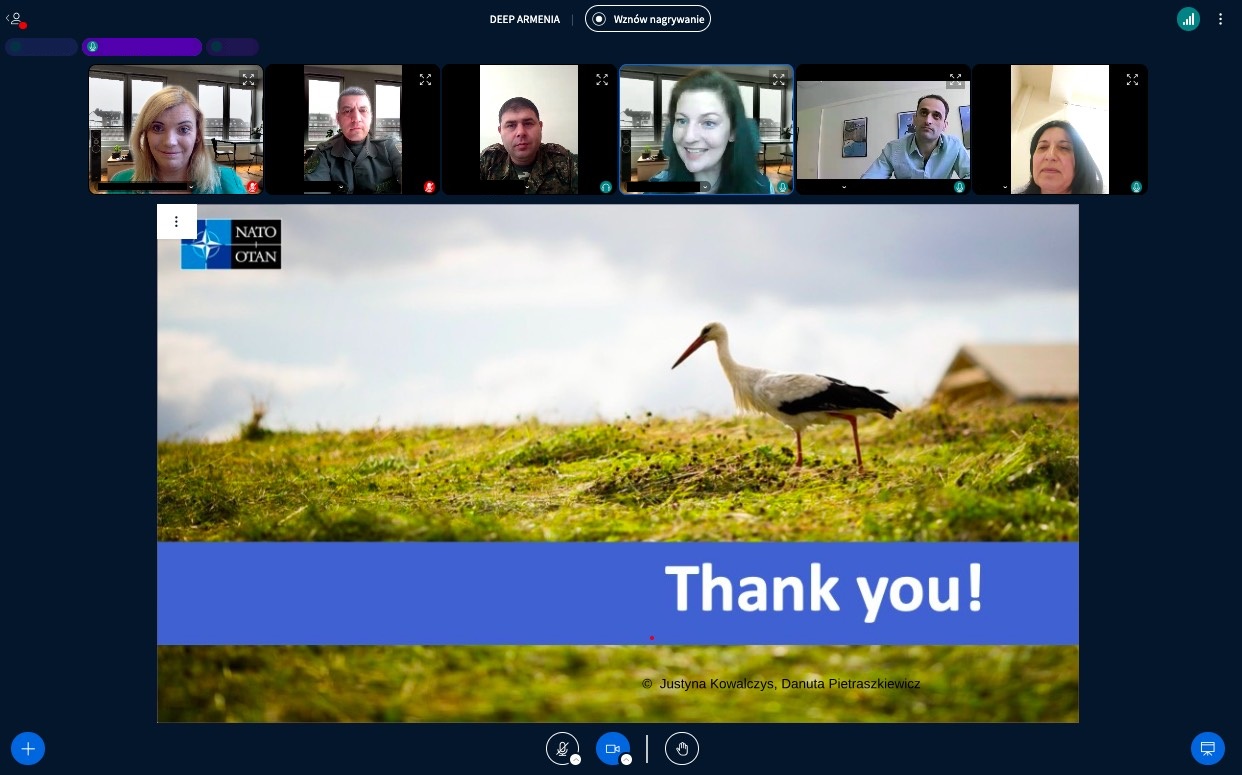Open the presentation options three-dot menu

[x=176, y=221]
